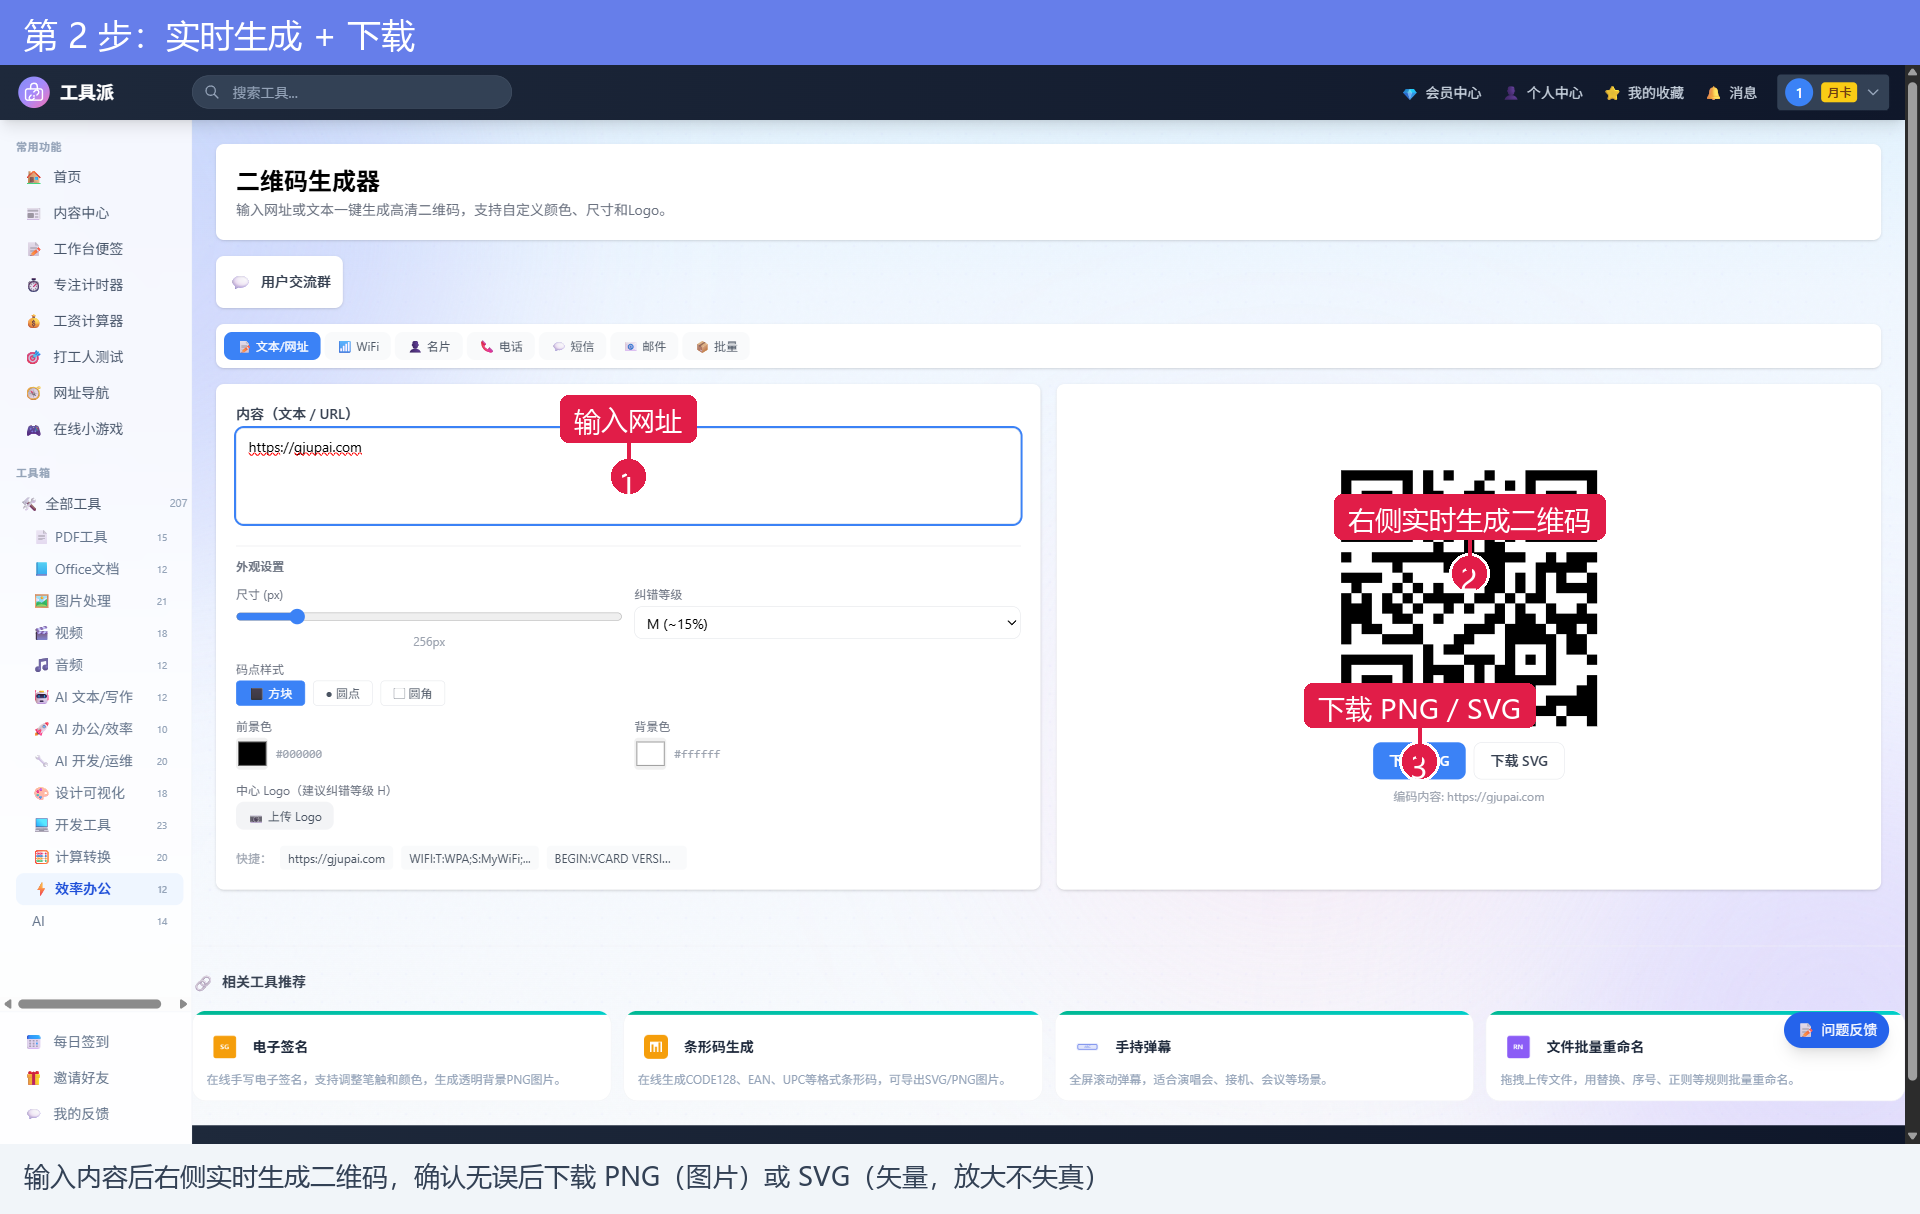Click the search magnifier icon
1920x1214 pixels.
tap(212, 92)
